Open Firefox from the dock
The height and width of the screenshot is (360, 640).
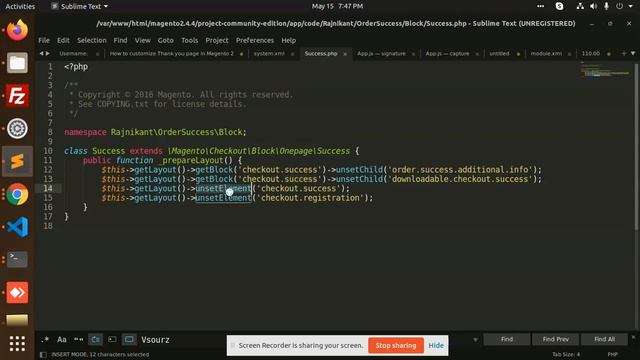pos(17,30)
